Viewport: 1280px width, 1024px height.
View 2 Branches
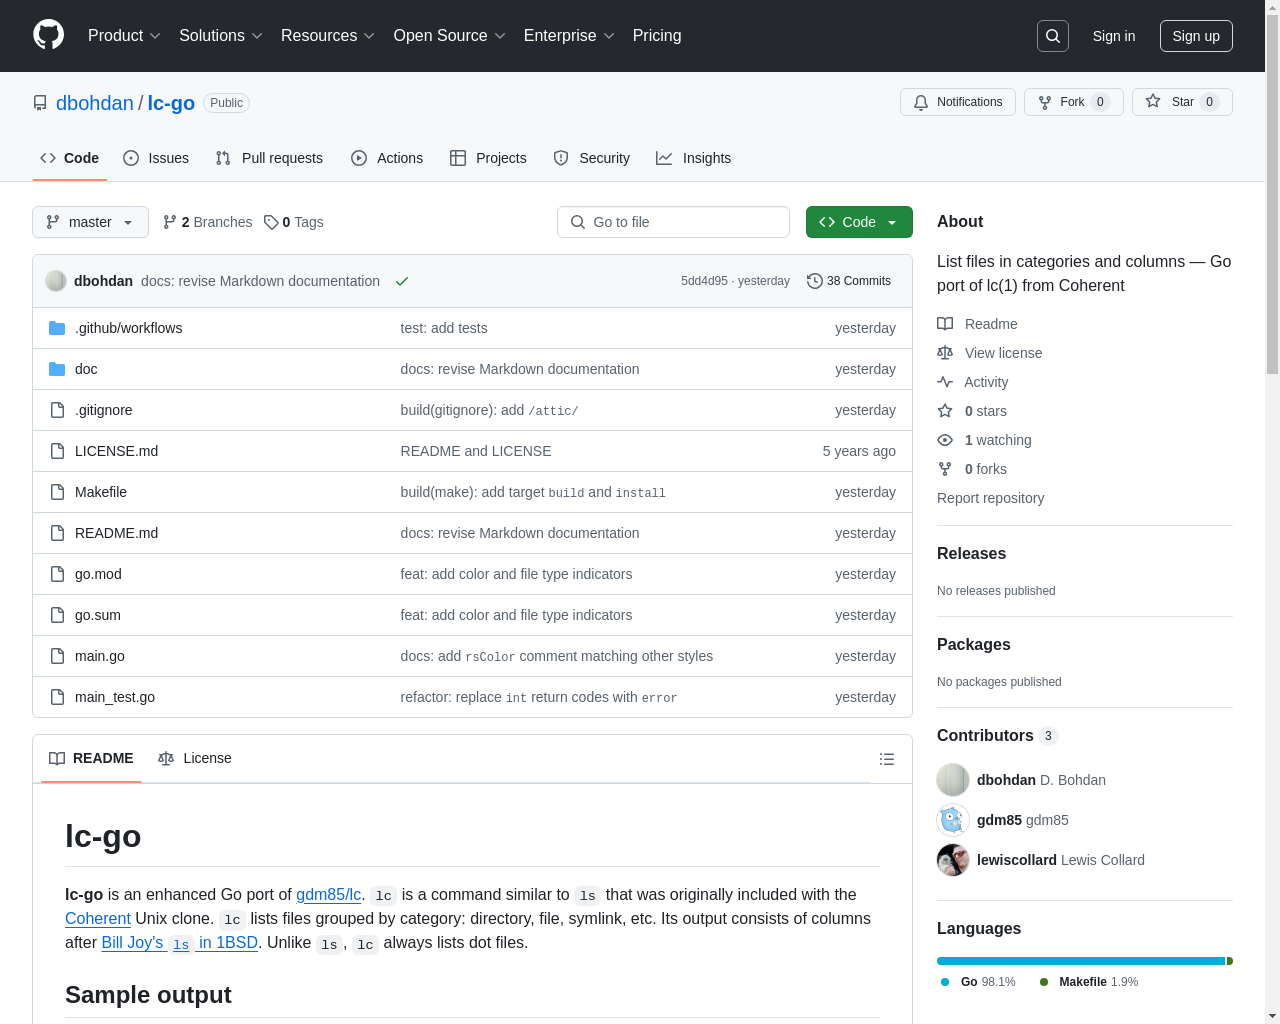click(x=208, y=222)
